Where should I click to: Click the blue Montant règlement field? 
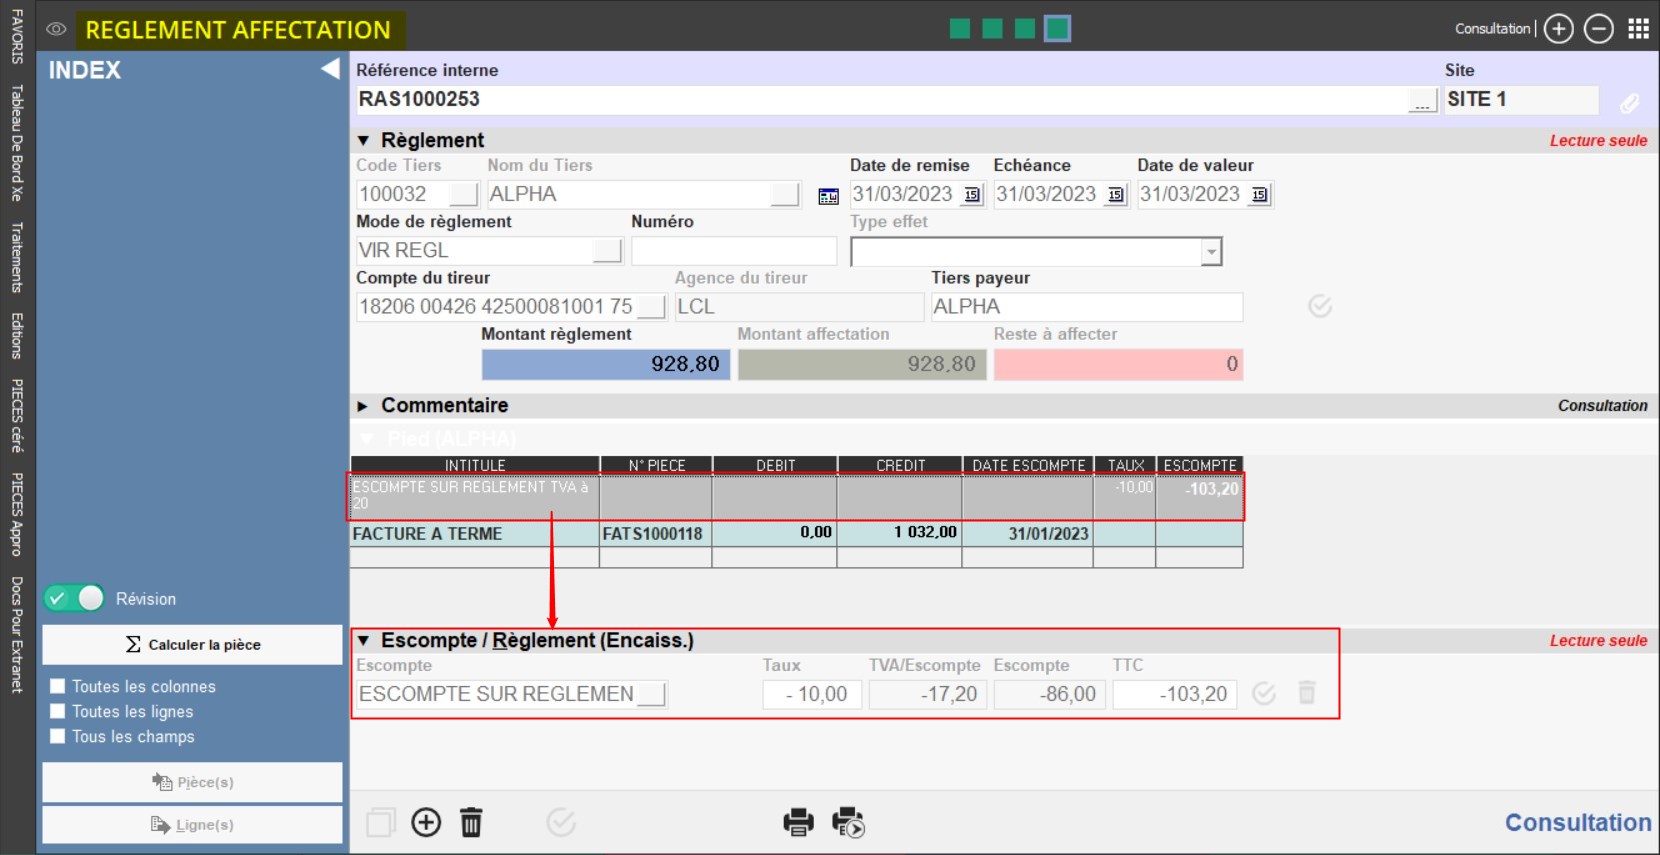606,364
